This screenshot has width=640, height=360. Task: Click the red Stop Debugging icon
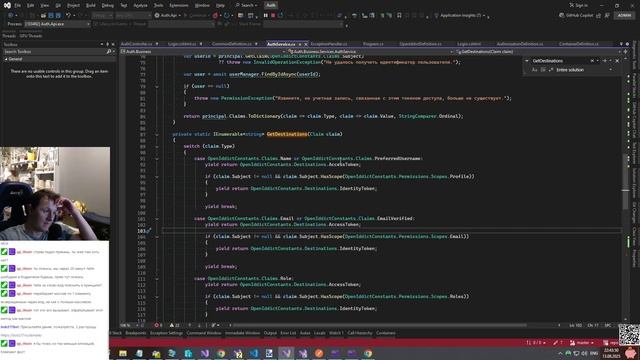[273, 16]
